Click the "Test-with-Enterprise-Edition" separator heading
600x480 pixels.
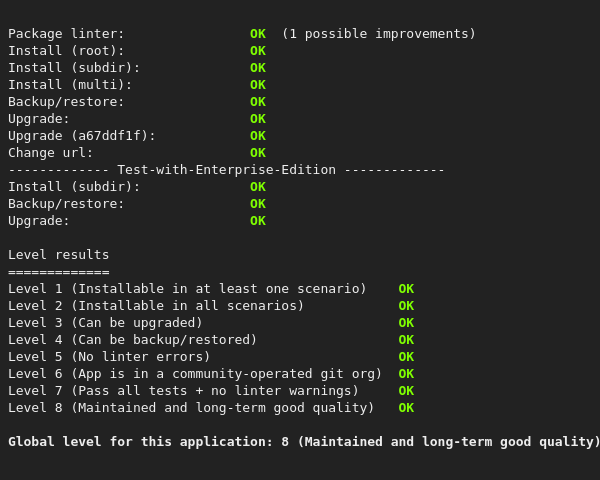[x=226, y=170]
